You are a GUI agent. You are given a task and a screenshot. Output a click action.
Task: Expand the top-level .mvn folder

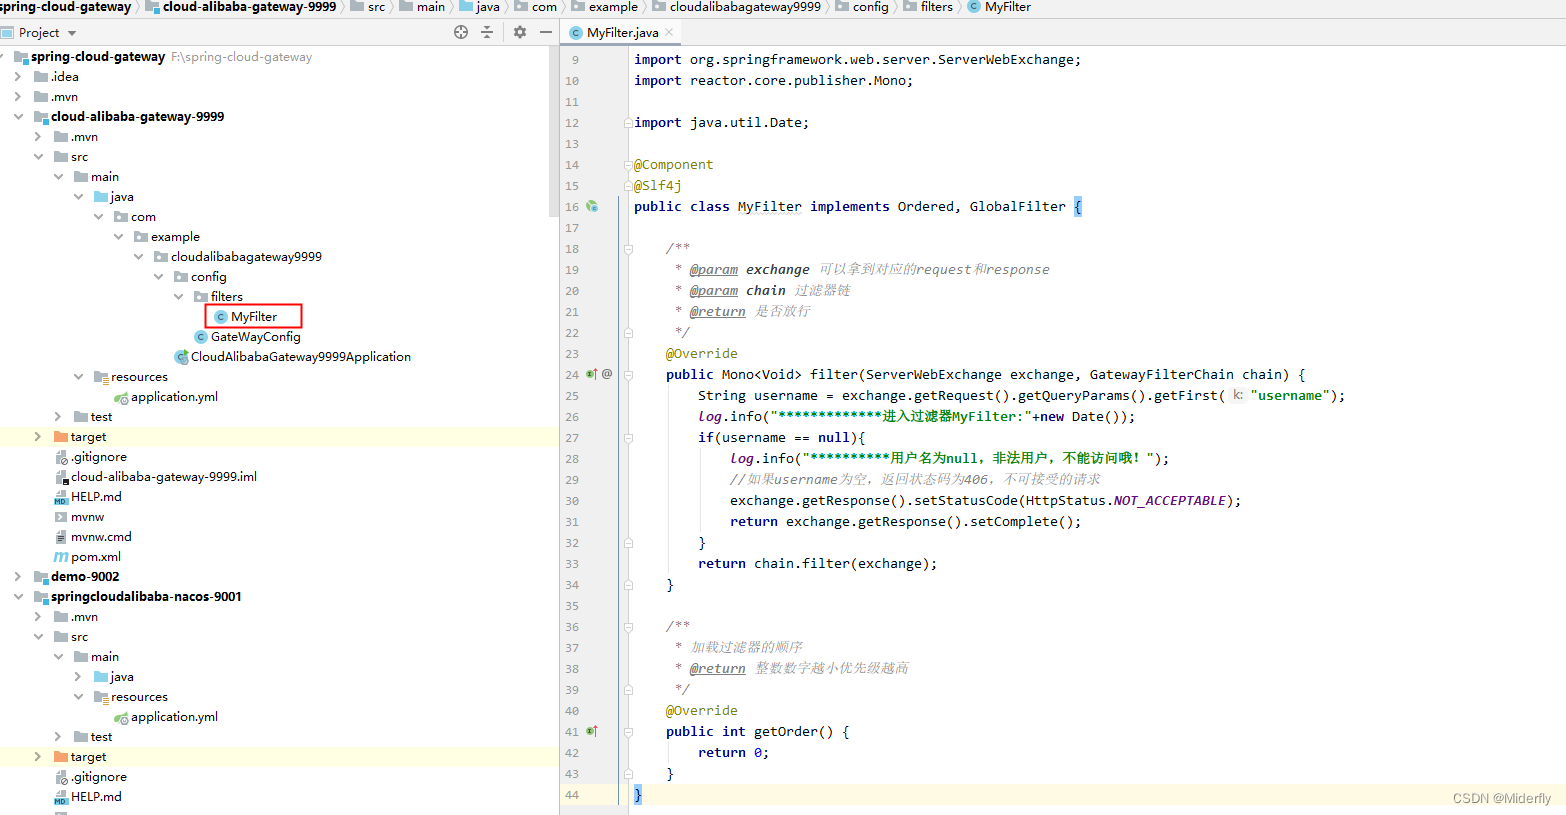18,97
